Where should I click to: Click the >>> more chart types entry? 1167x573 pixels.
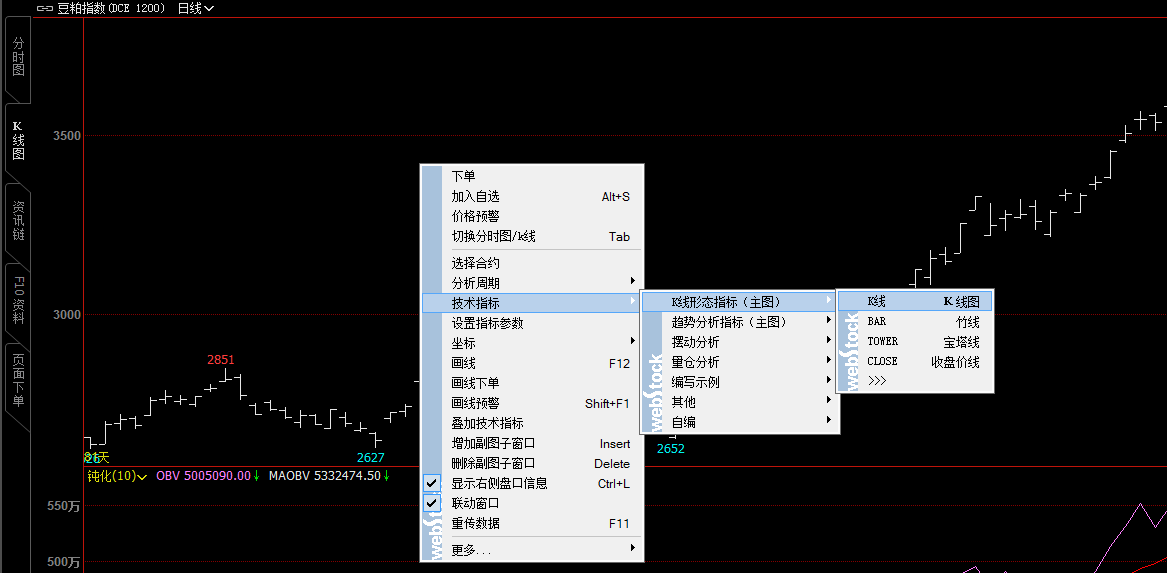coord(878,381)
